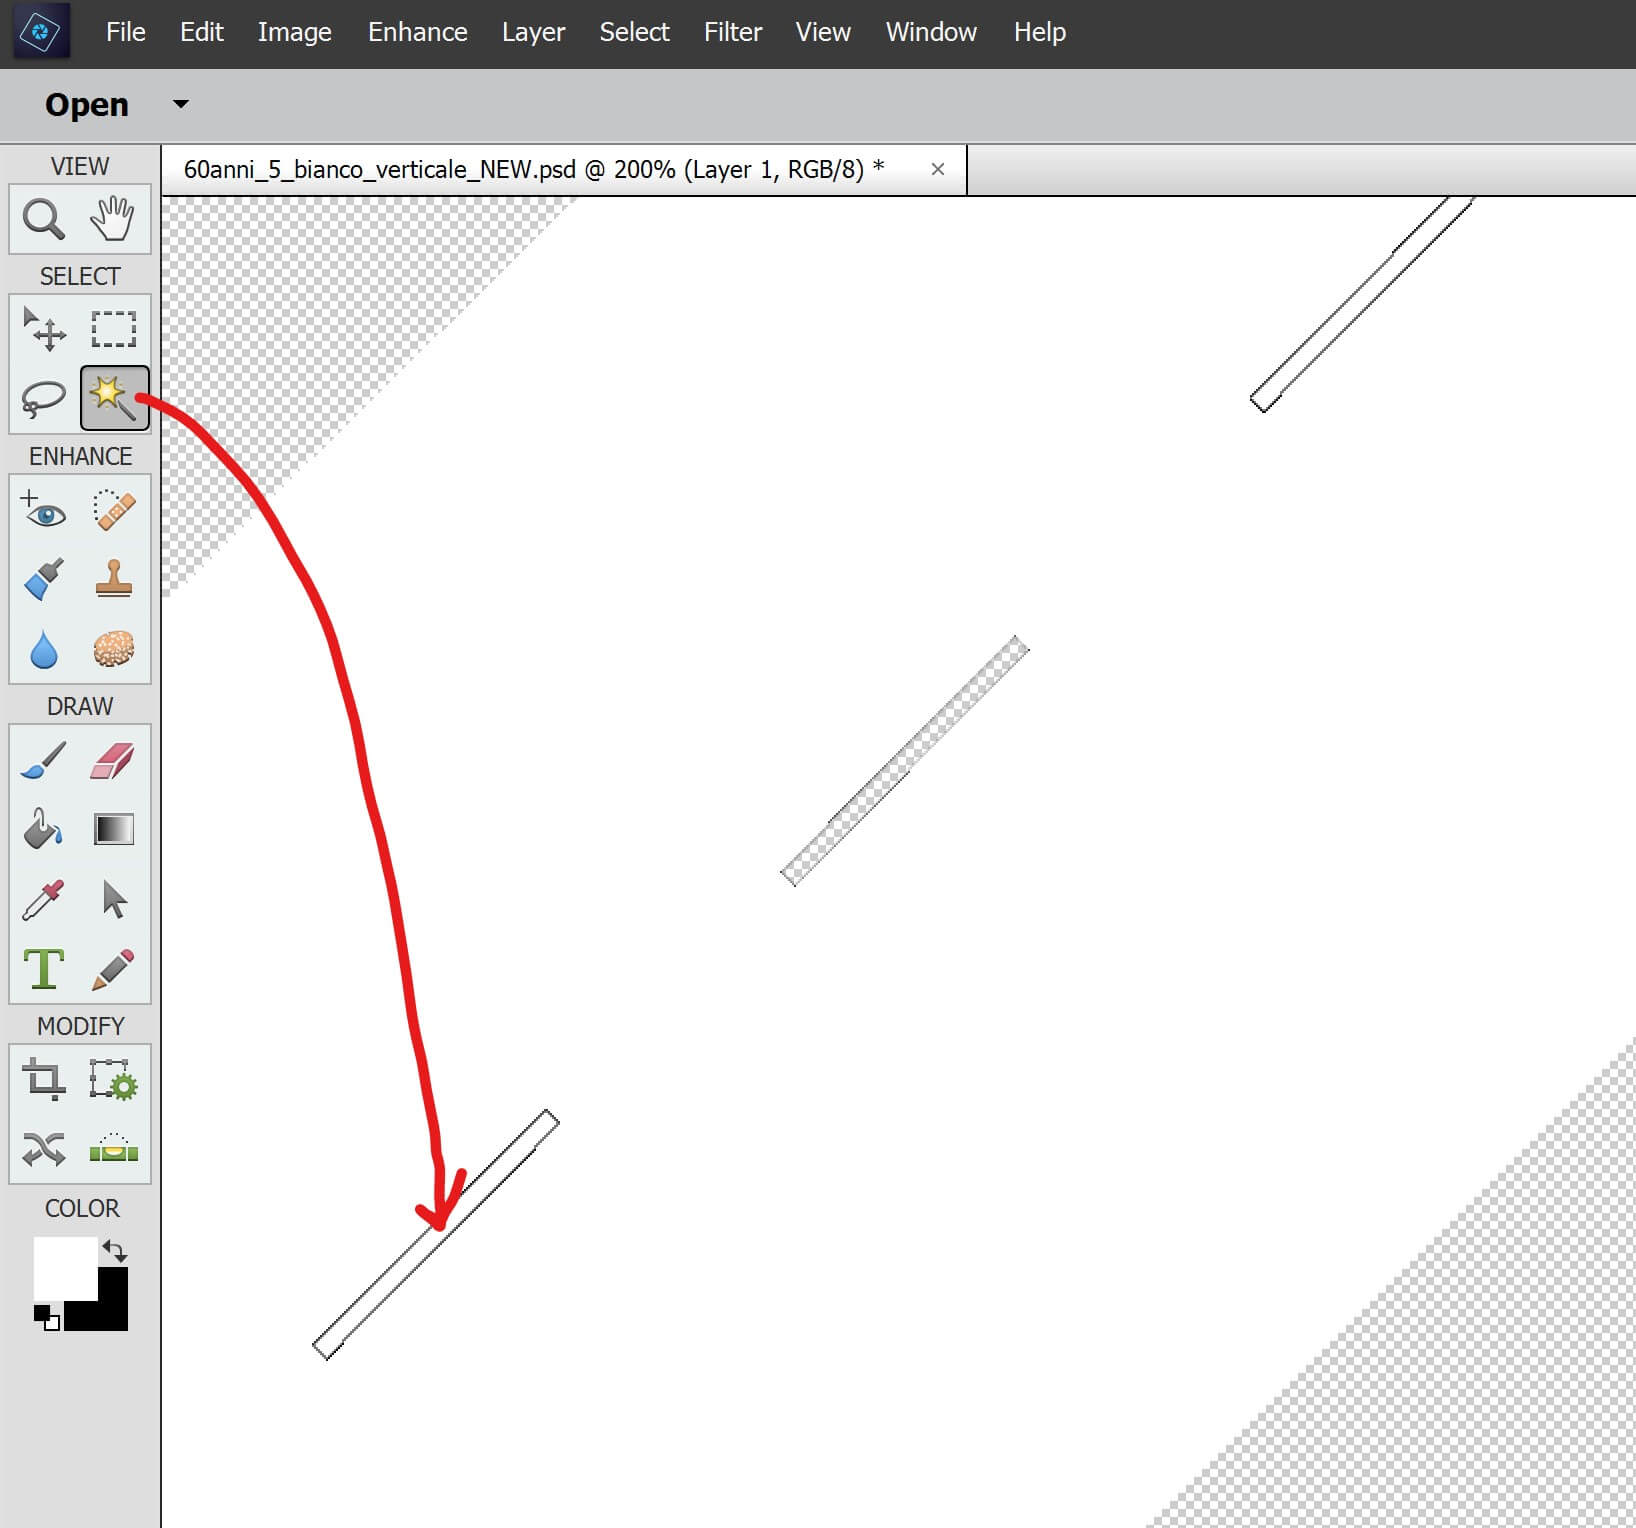Open the Filter menu
This screenshot has height=1528, width=1636.
click(732, 32)
